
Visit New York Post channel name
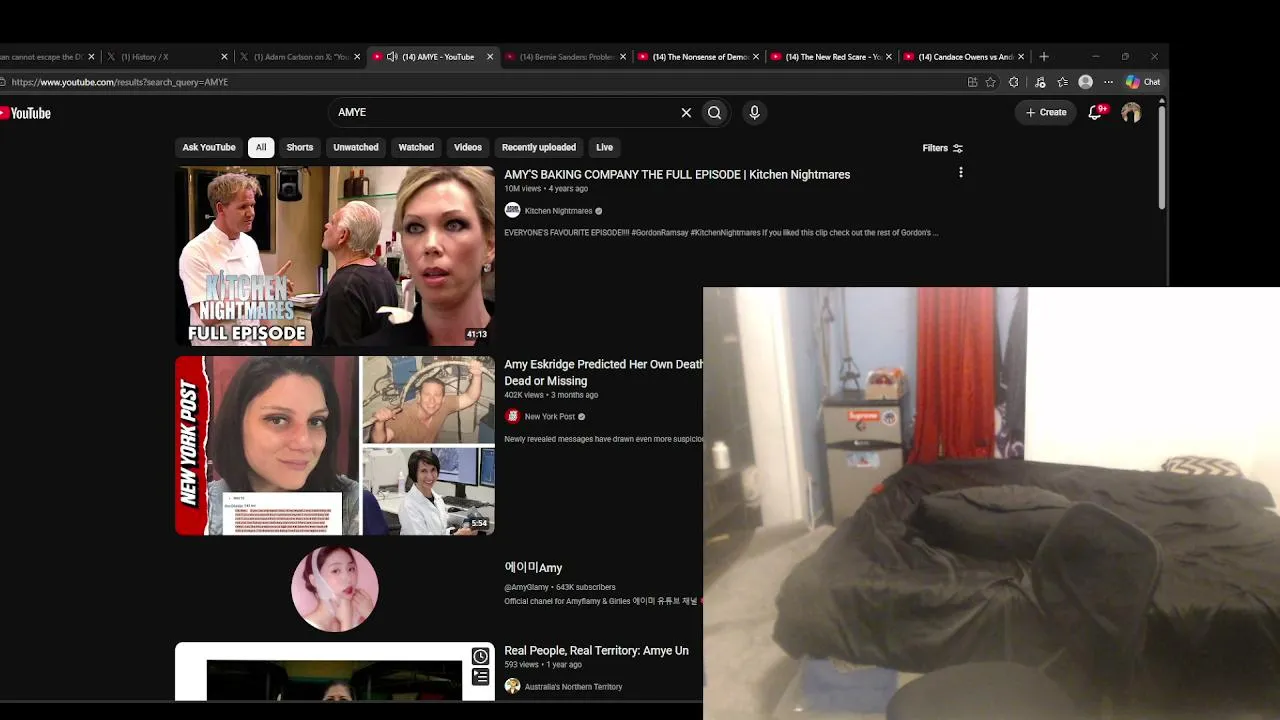point(550,416)
